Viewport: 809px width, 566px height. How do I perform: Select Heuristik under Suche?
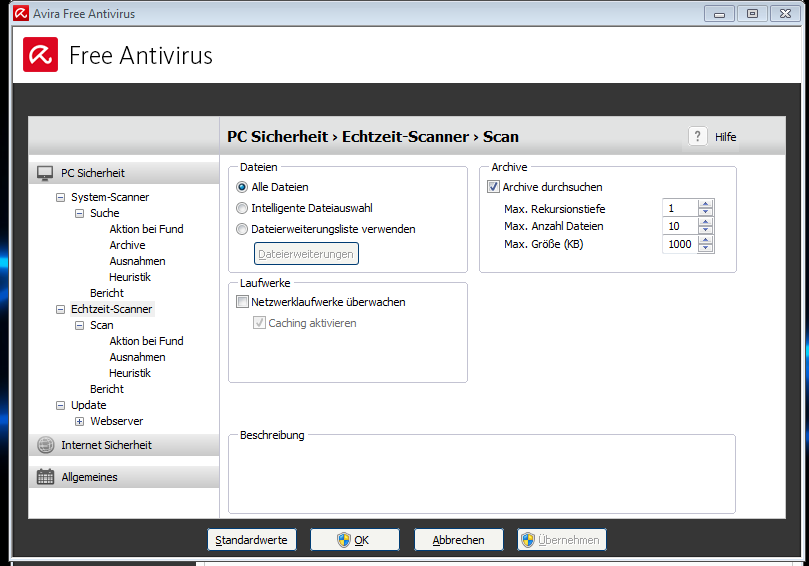[130, 277]
